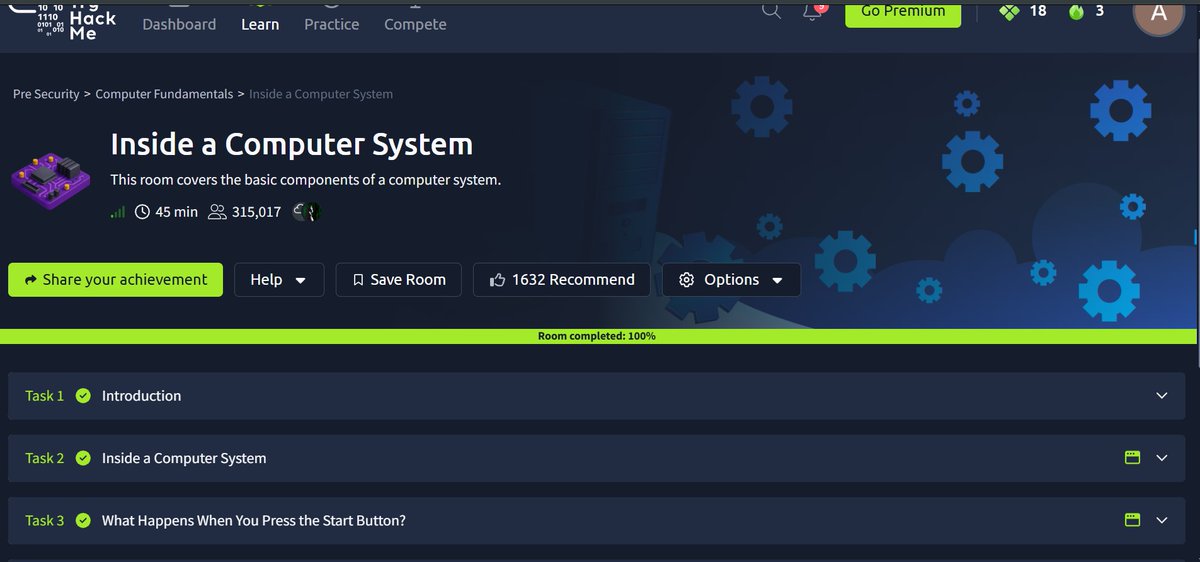The image size is (1200, 562).
Task: Click the 45 min clock icon
Action: tap(142, 212)
